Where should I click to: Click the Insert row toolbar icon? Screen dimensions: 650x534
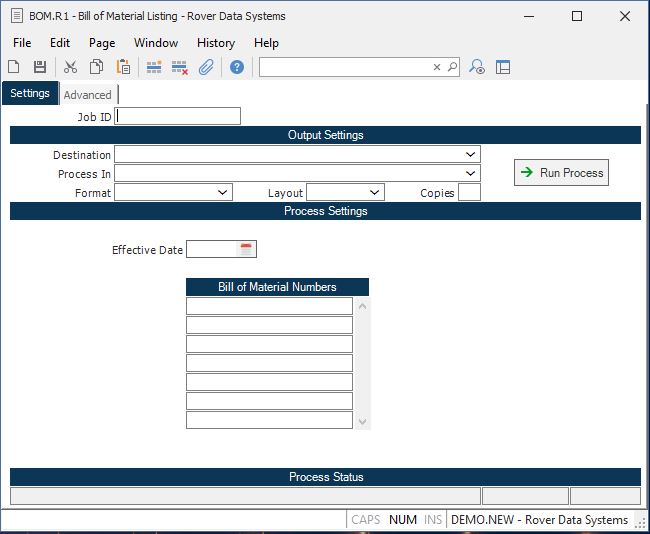pyautogui.click(x=154, y=67)
